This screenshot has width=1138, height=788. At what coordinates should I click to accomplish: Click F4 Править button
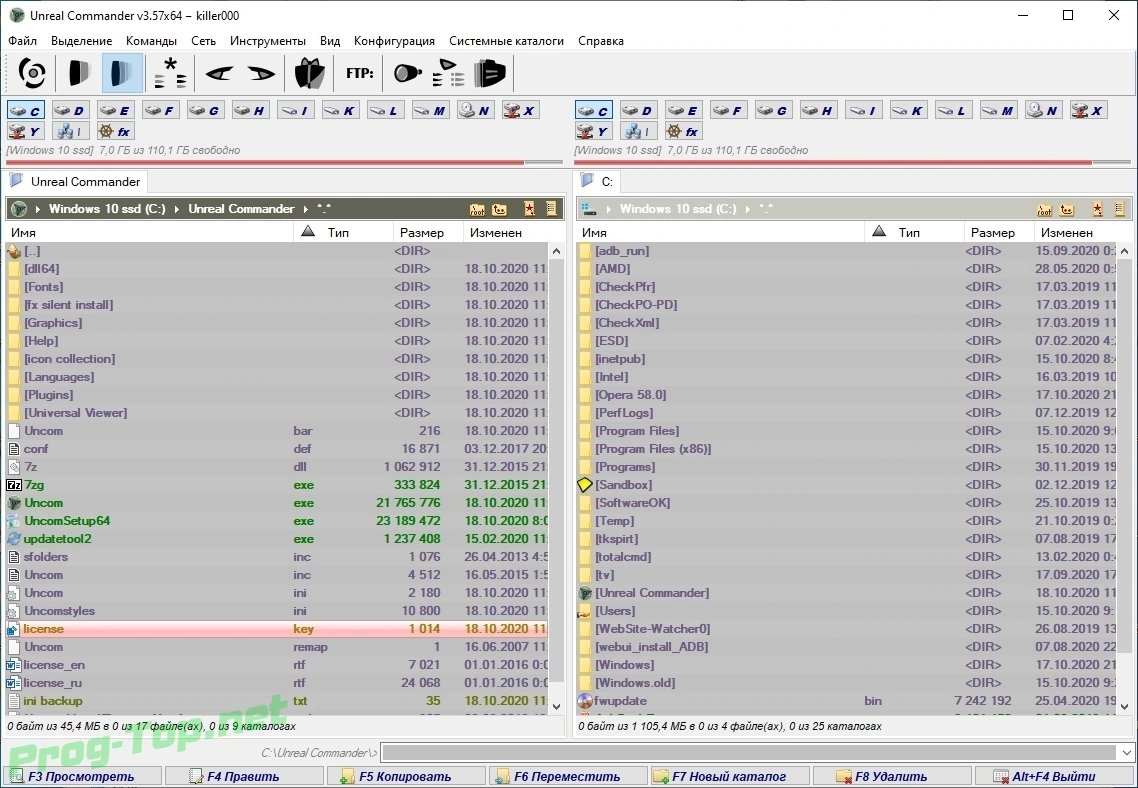(244, 776)
